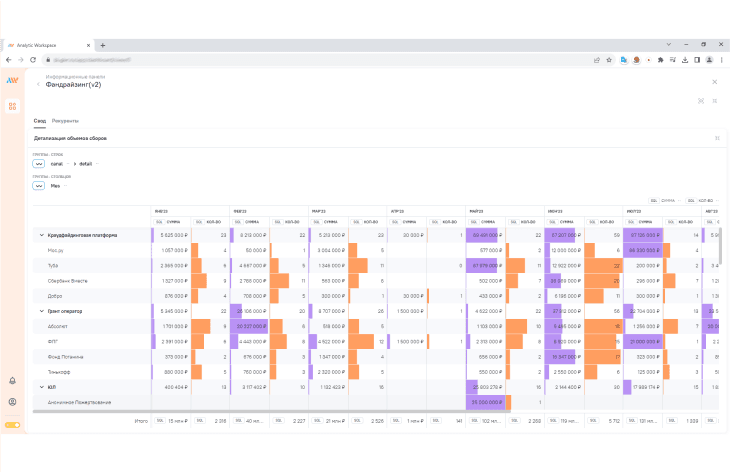This screenshot has width=731, height=473.
Task: Toggle the yellow switch in sidebar
Action: coord(13,425)
